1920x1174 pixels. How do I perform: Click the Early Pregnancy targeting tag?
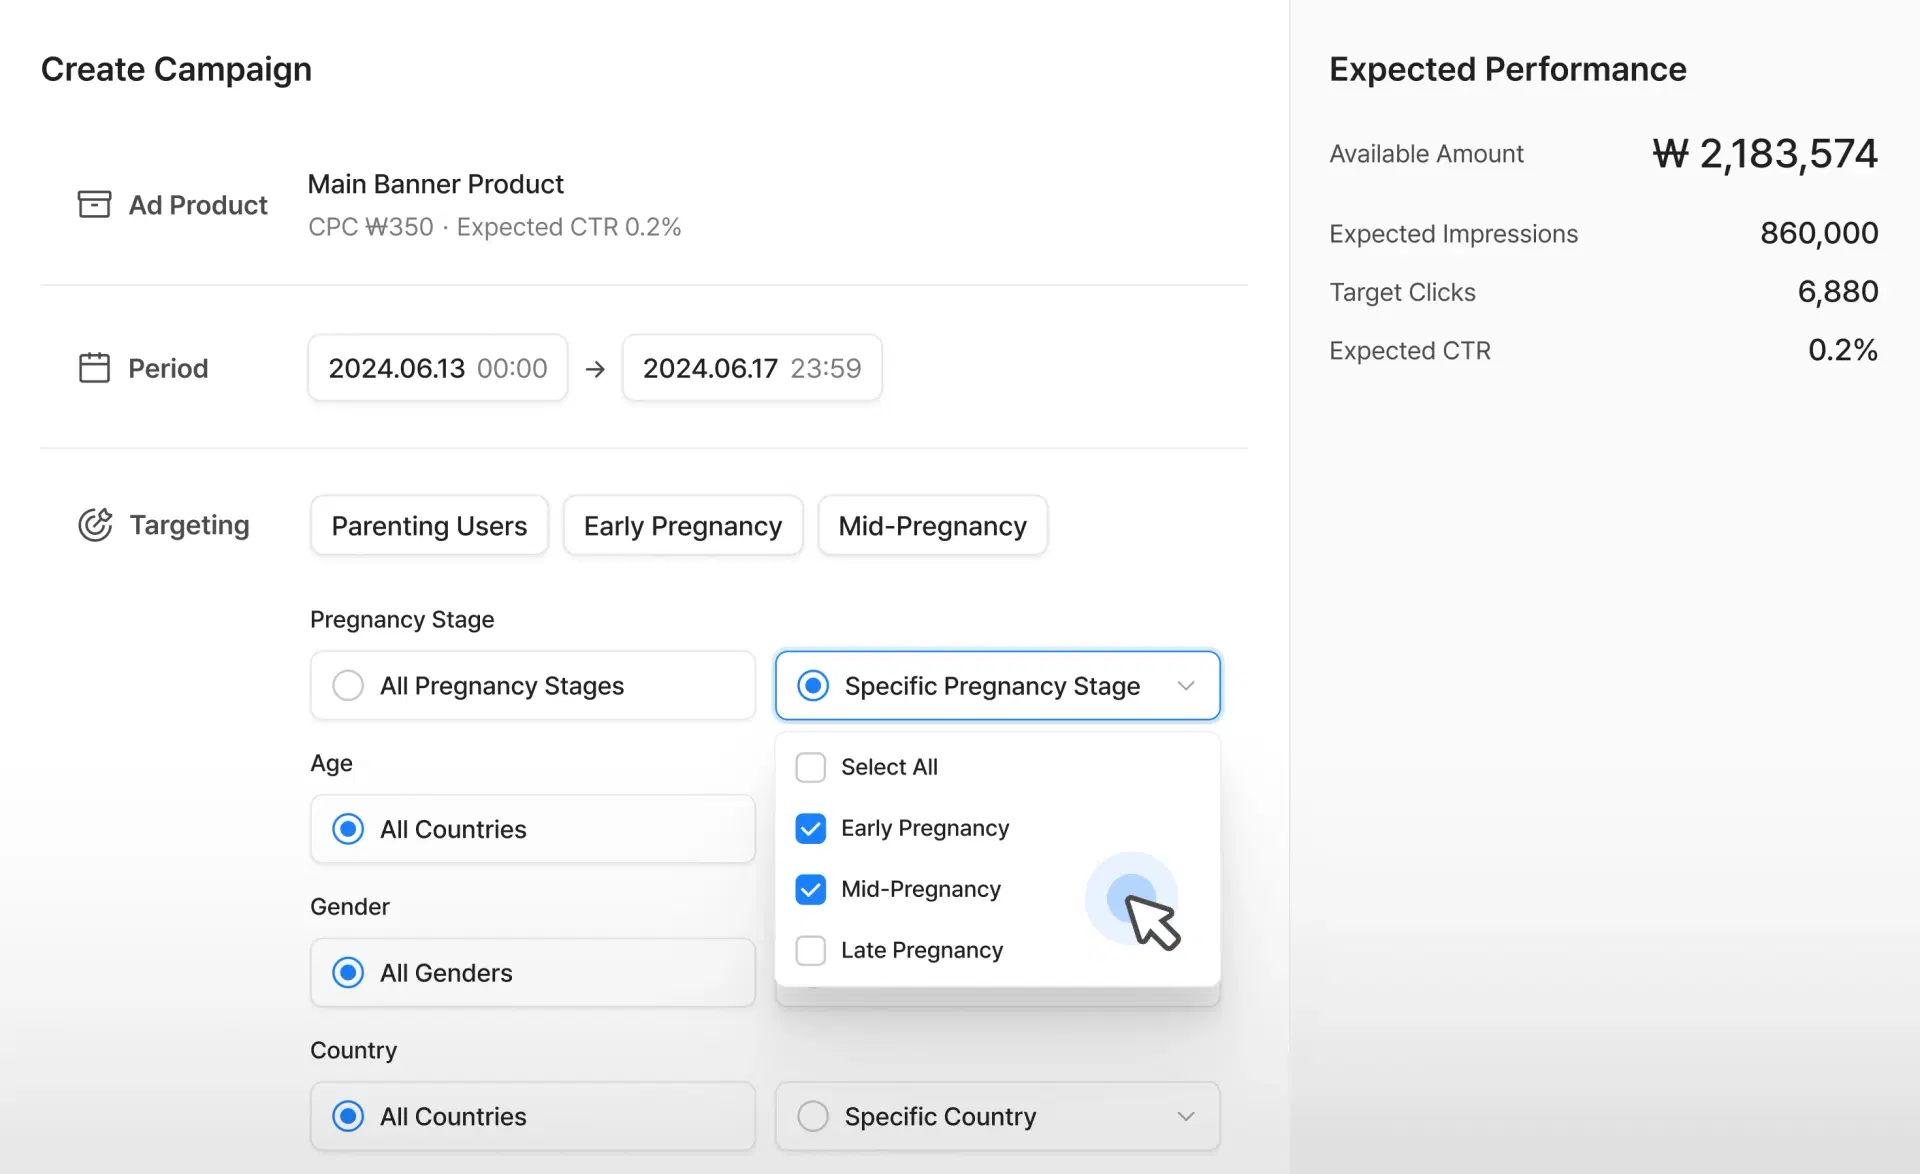coord(683,525)
